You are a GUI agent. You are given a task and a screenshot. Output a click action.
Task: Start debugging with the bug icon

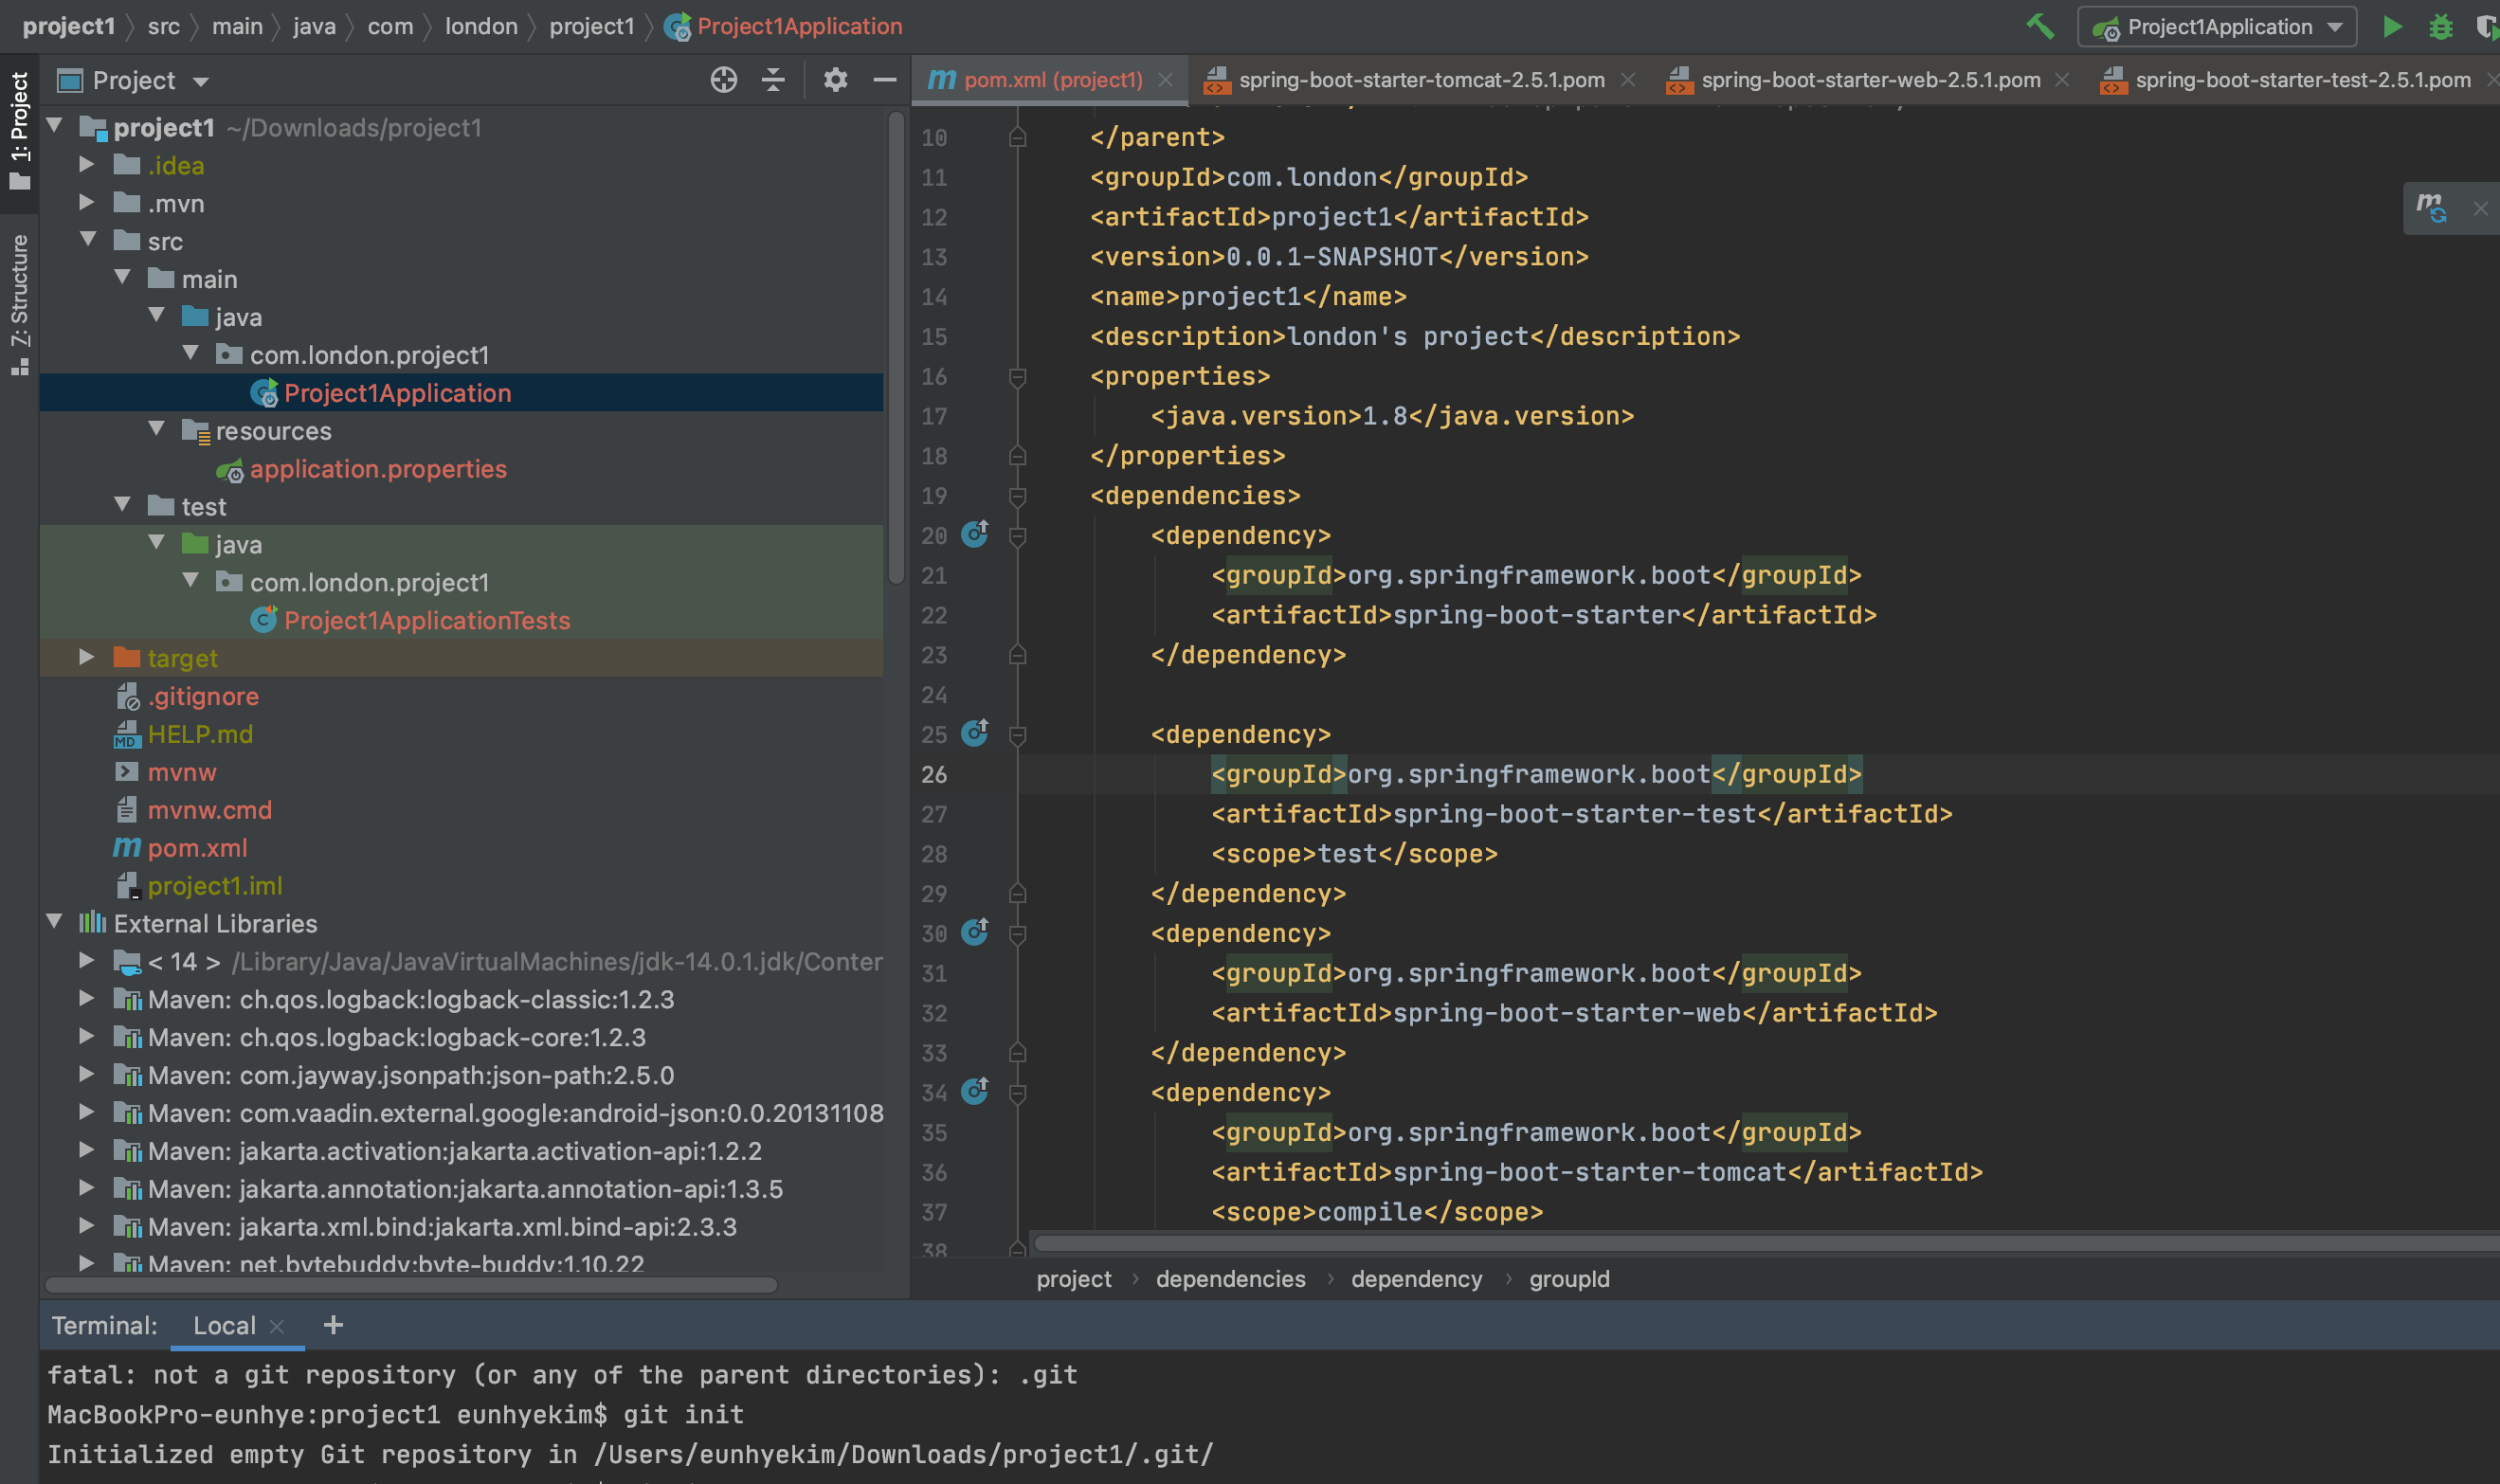pos(2440,27)
